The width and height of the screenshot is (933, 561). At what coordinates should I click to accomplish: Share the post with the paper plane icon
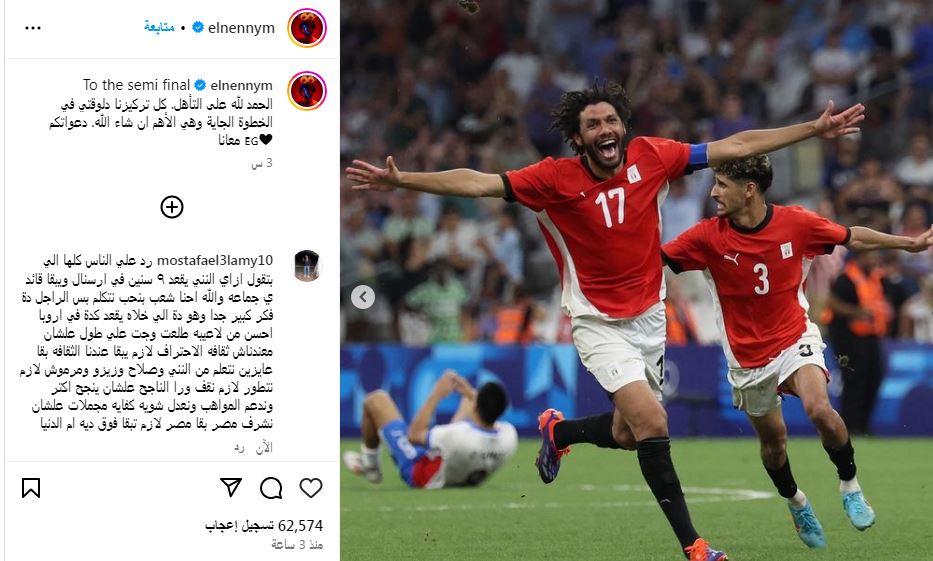[231, 487]
